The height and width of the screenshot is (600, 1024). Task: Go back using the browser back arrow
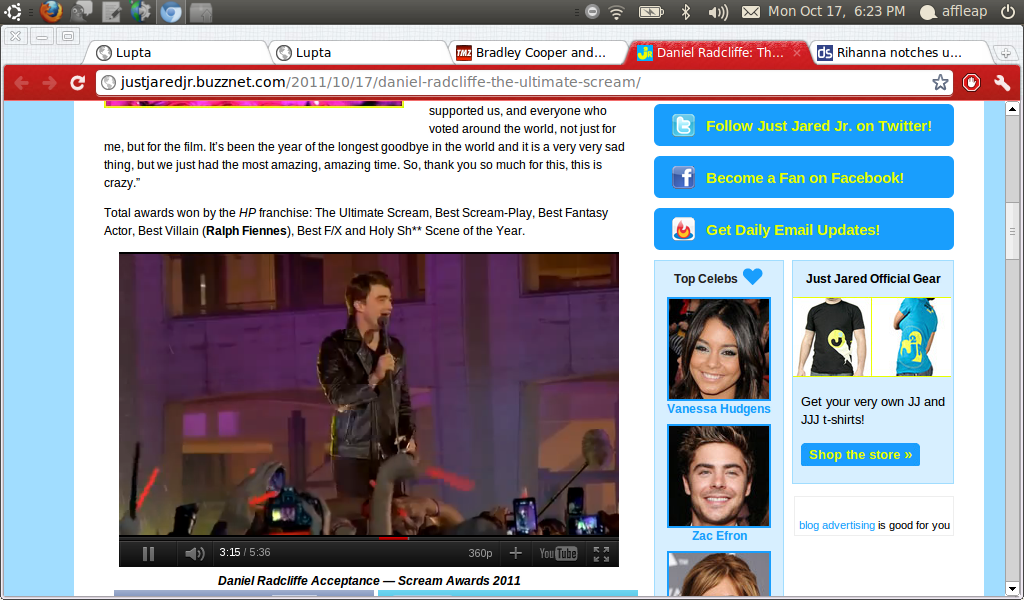point(22,82)
